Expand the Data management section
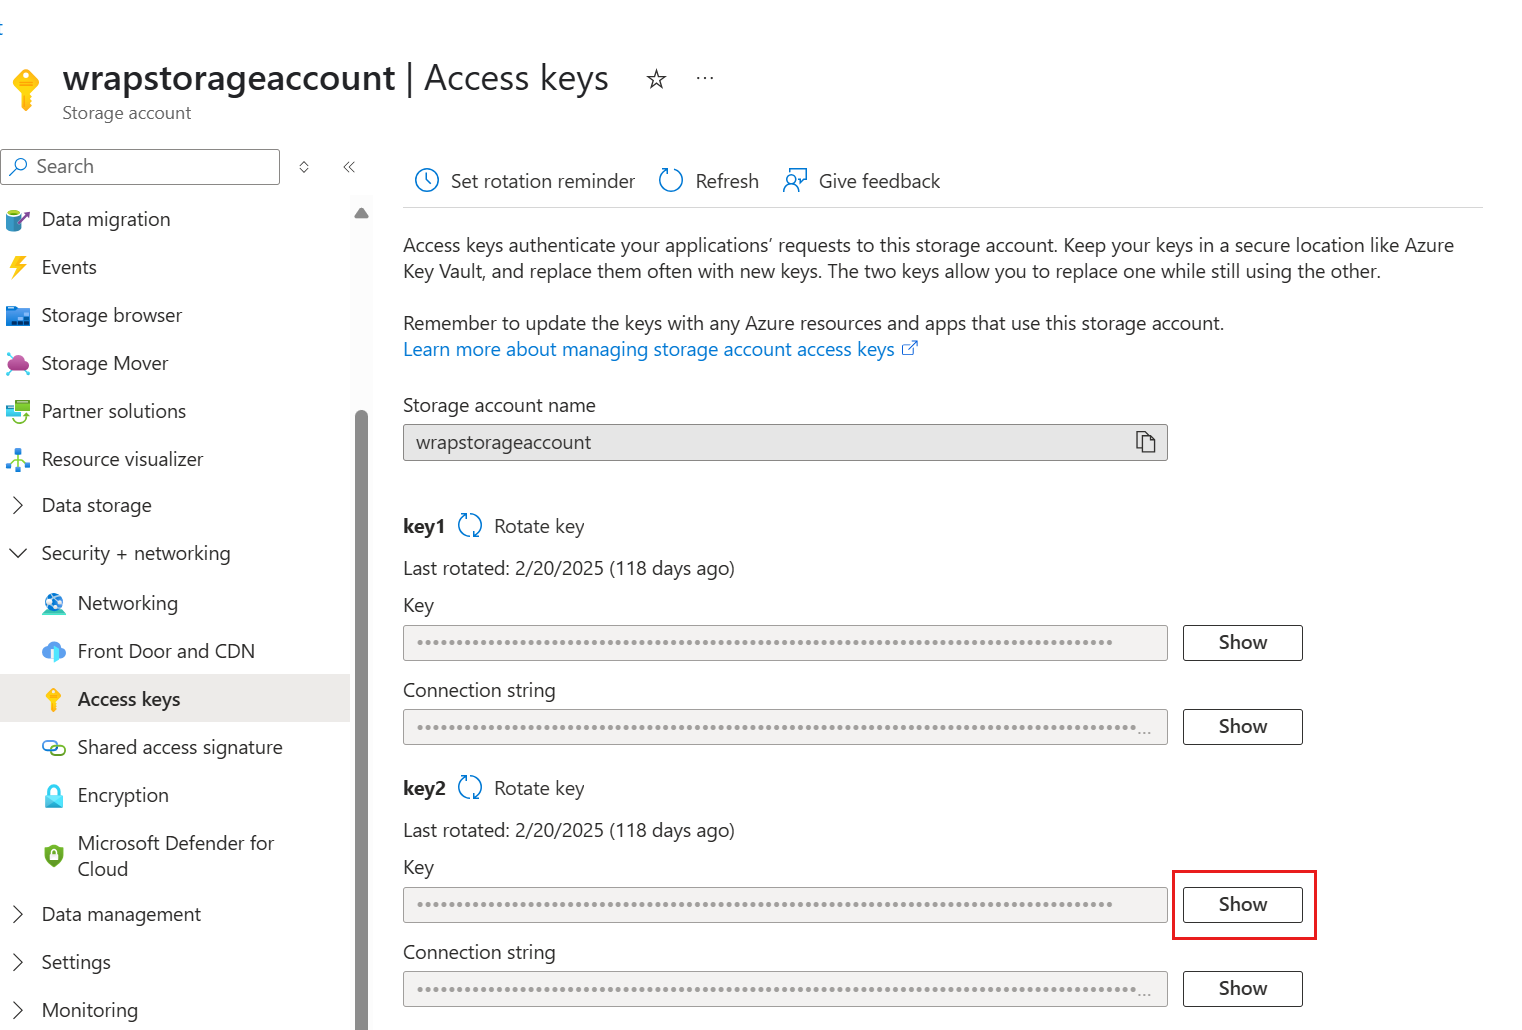The image size is (1522, 1030). (18, 914)
